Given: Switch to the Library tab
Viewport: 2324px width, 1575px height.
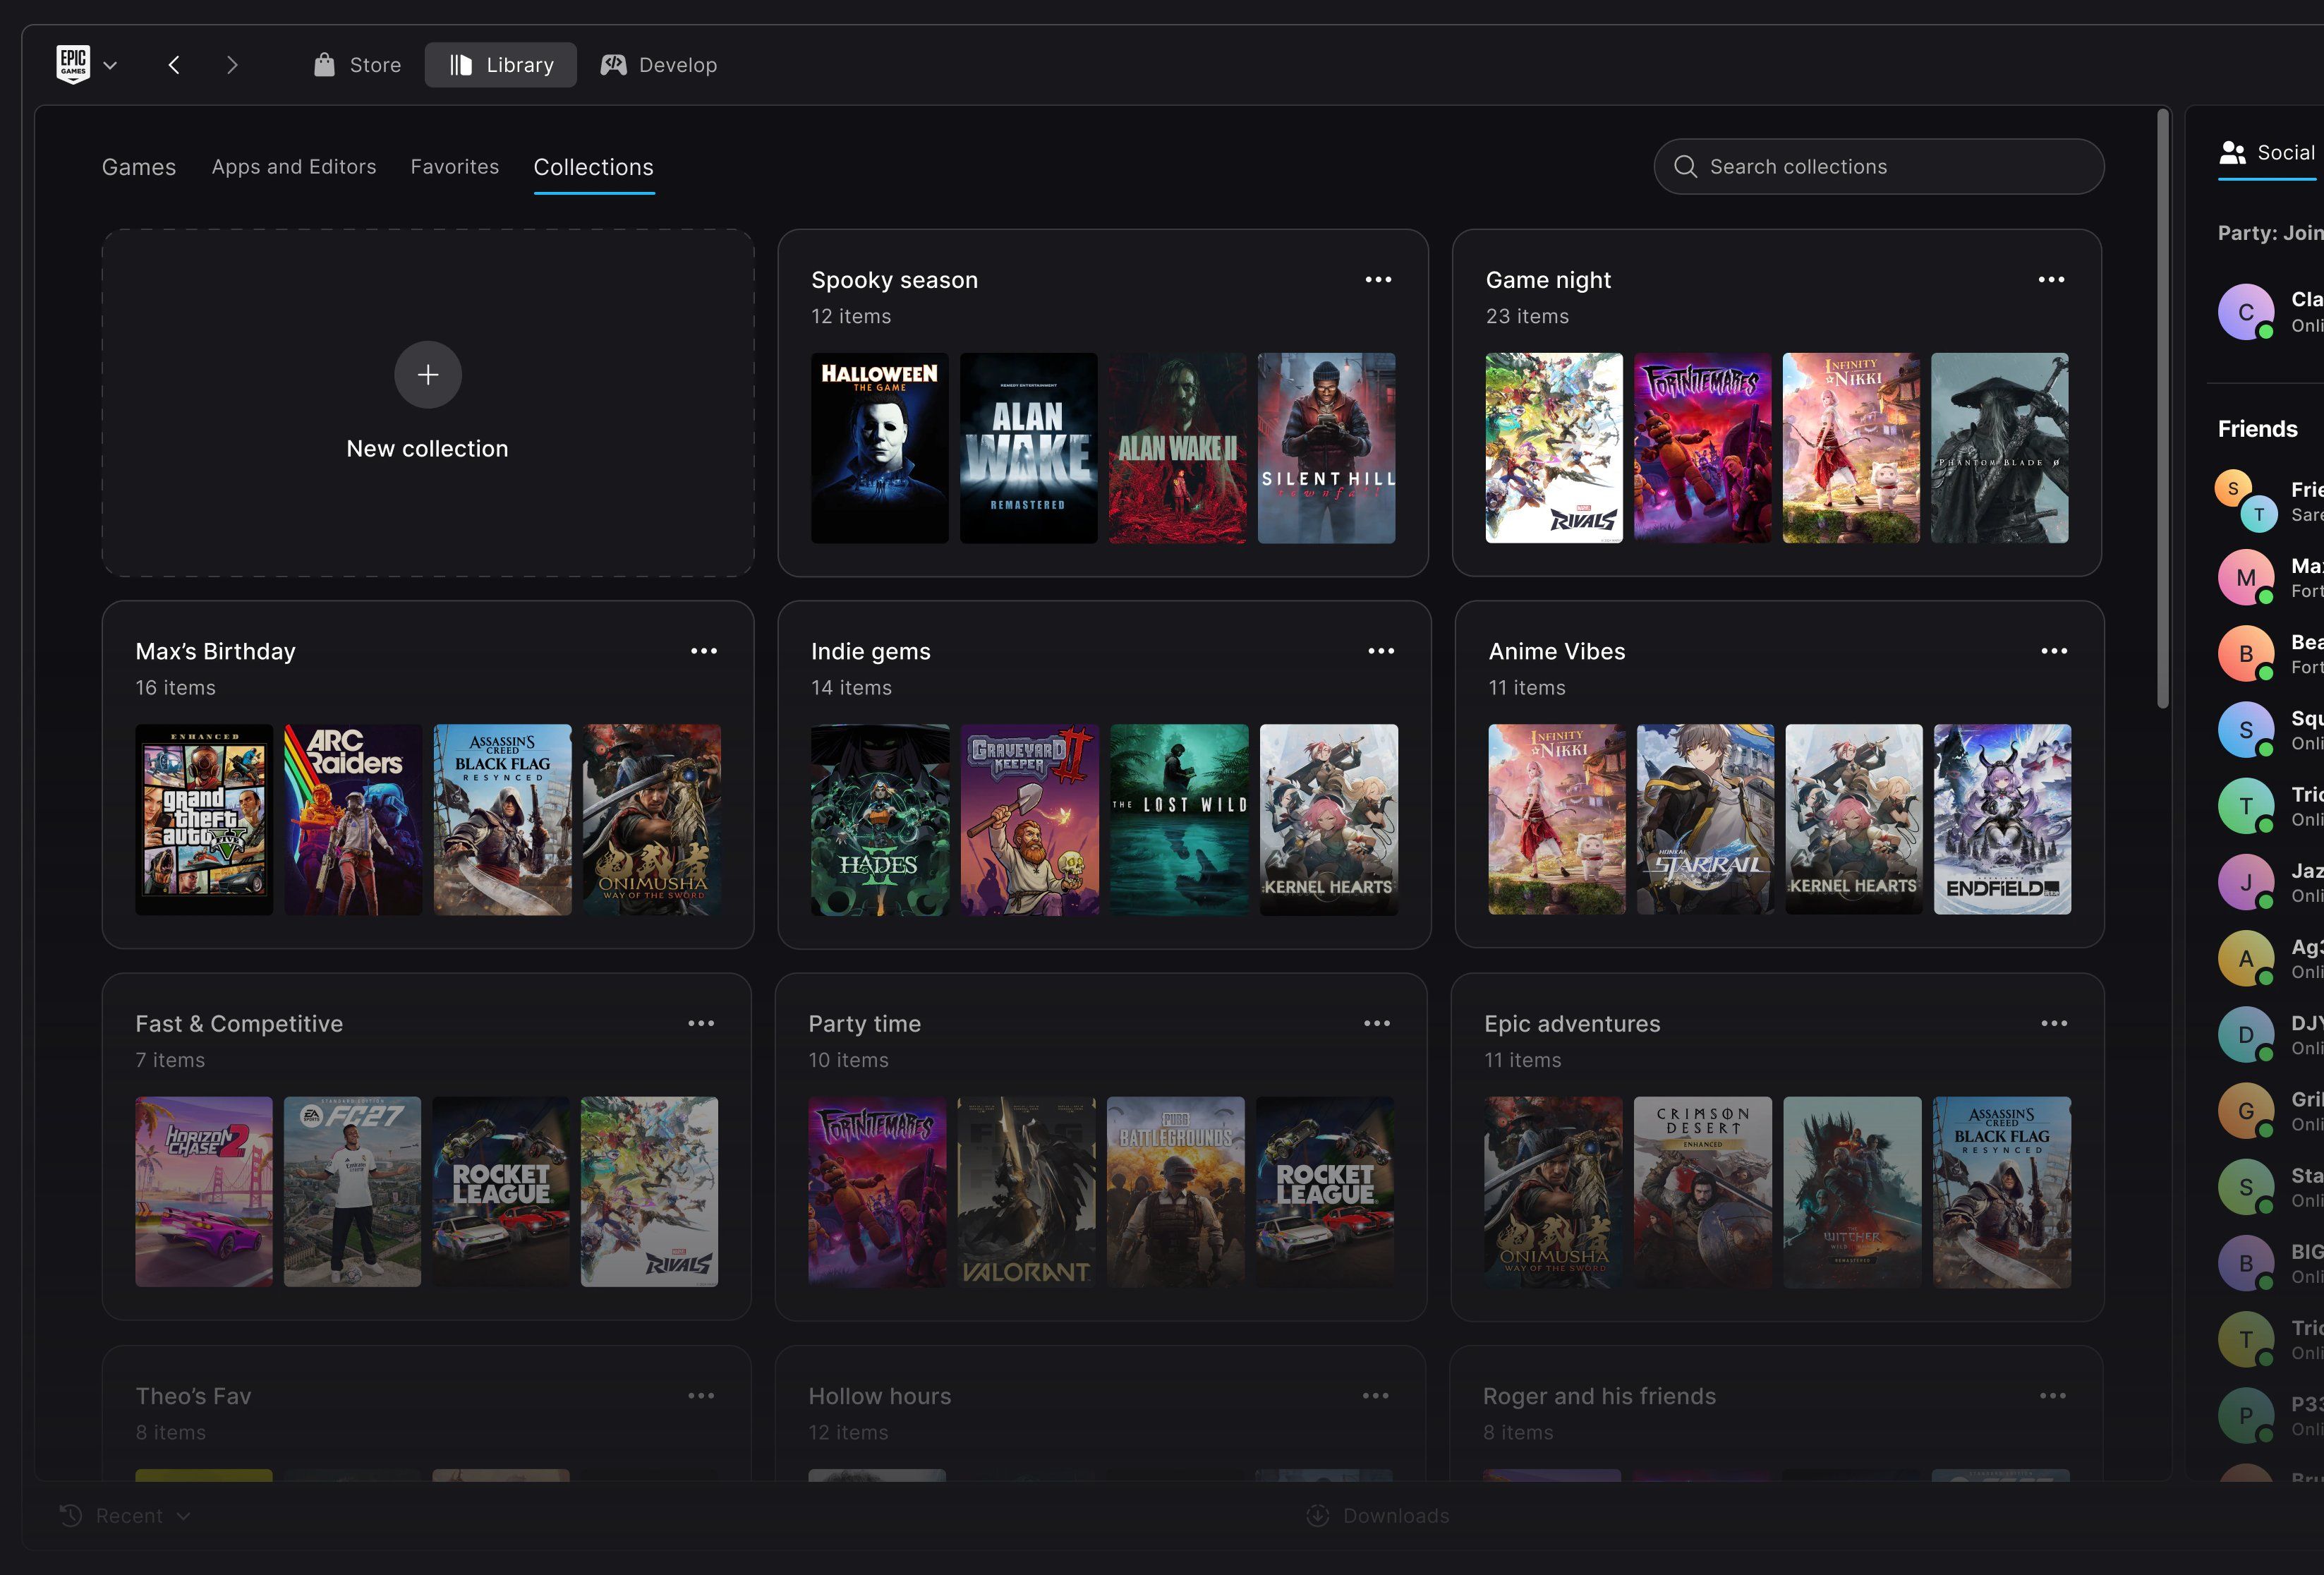Looking at the screenshot, I should 501,65.
